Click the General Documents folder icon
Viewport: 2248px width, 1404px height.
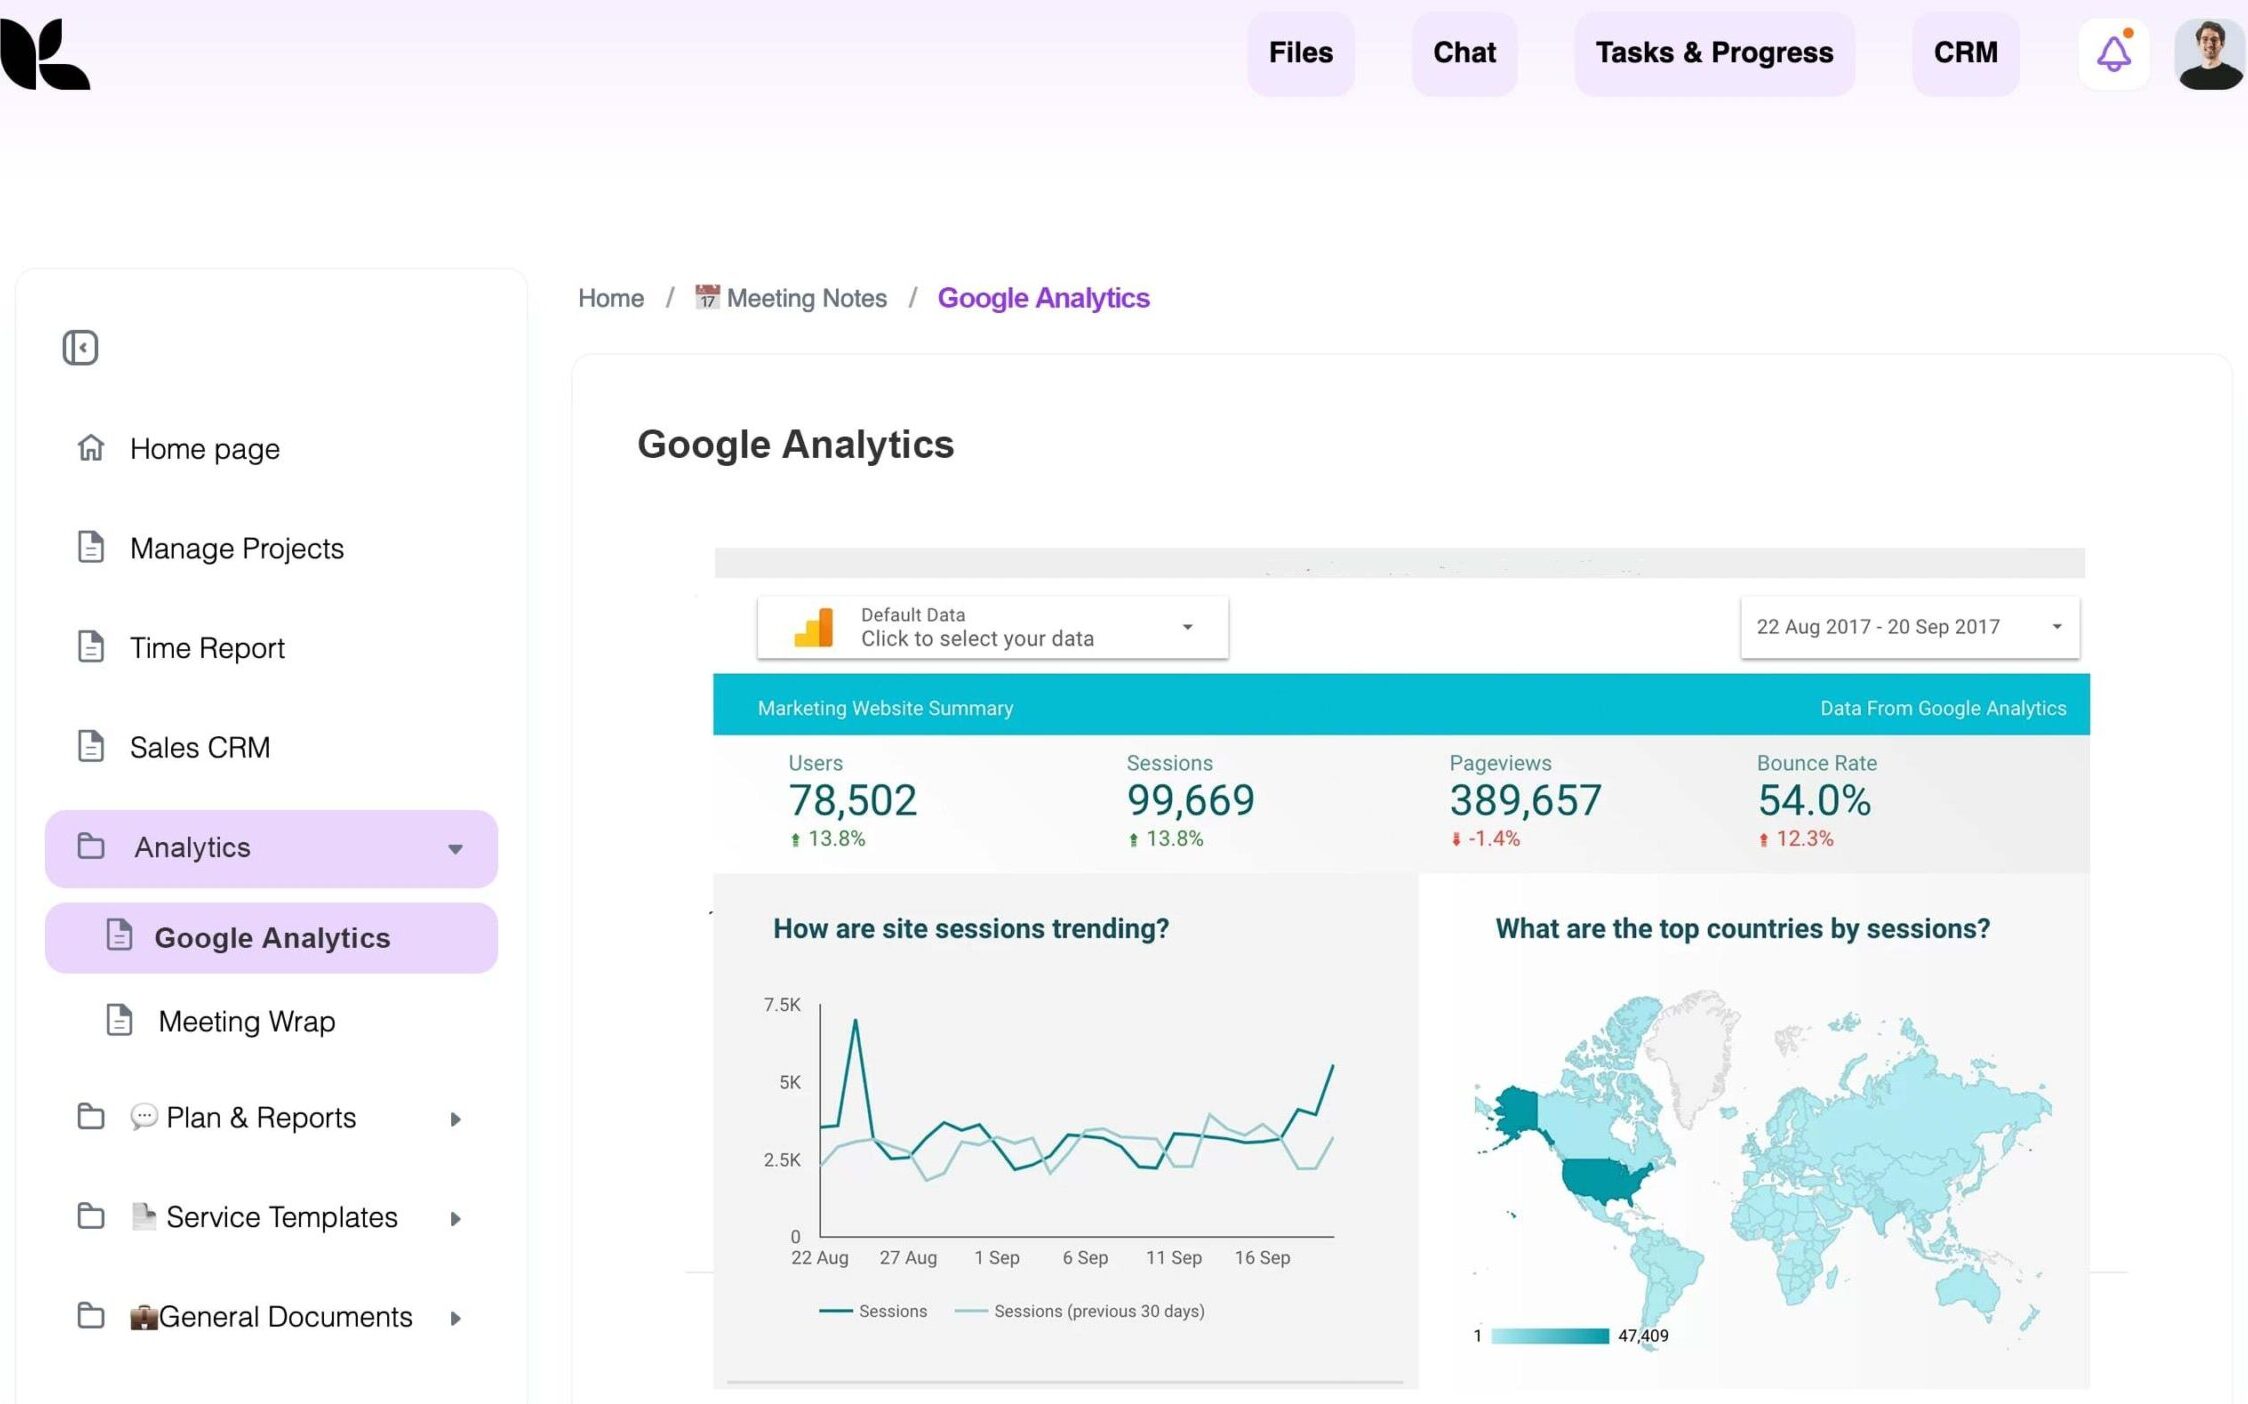91,1315
